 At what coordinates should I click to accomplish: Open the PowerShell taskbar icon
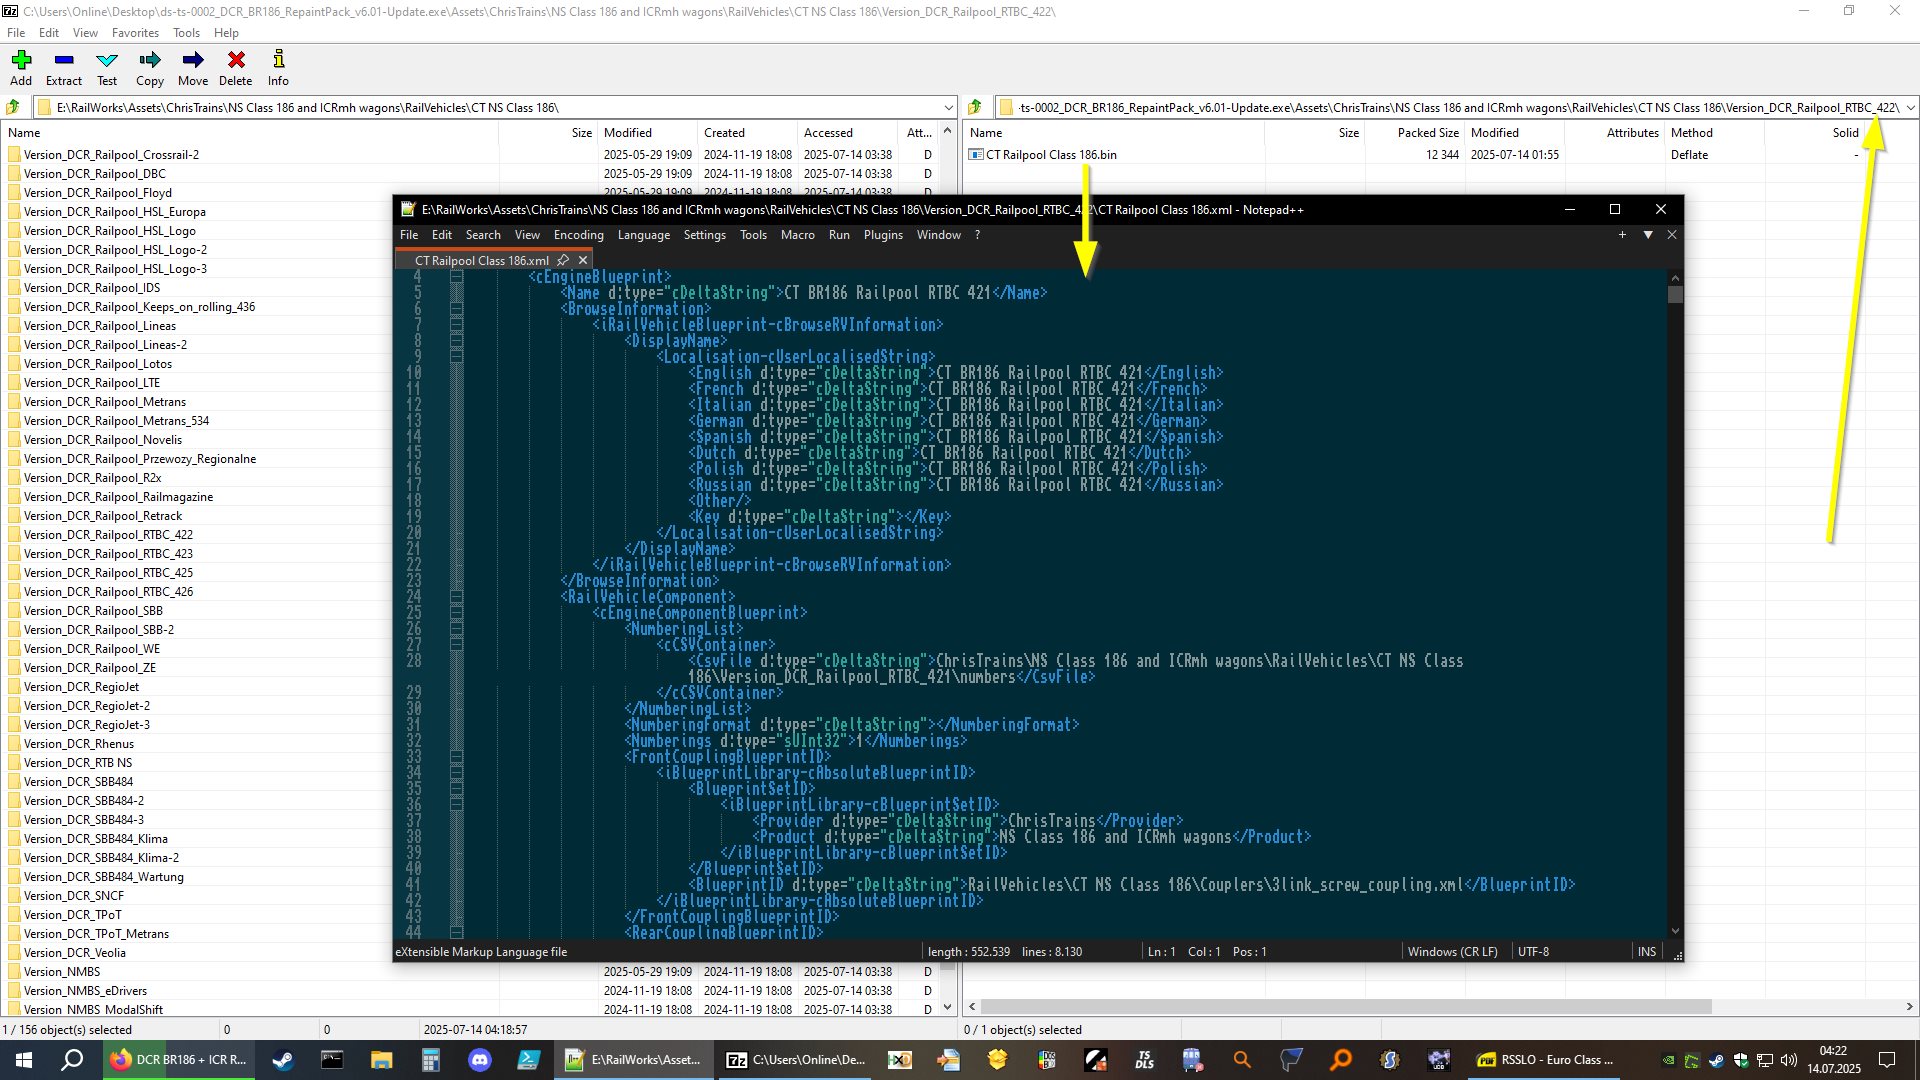529,1060
